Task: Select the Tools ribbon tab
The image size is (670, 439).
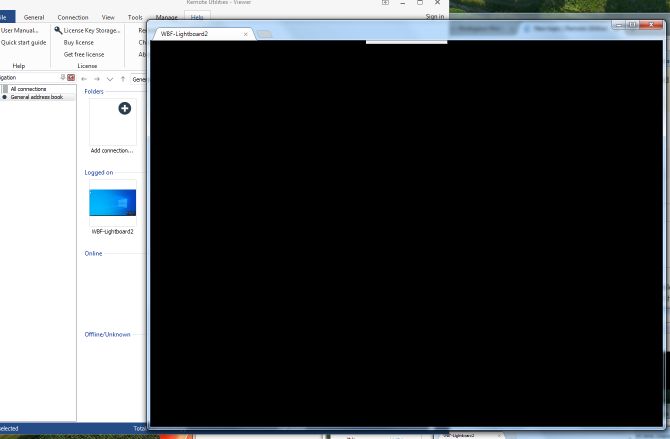Action: pyautogui.click(x=135, y=17)
